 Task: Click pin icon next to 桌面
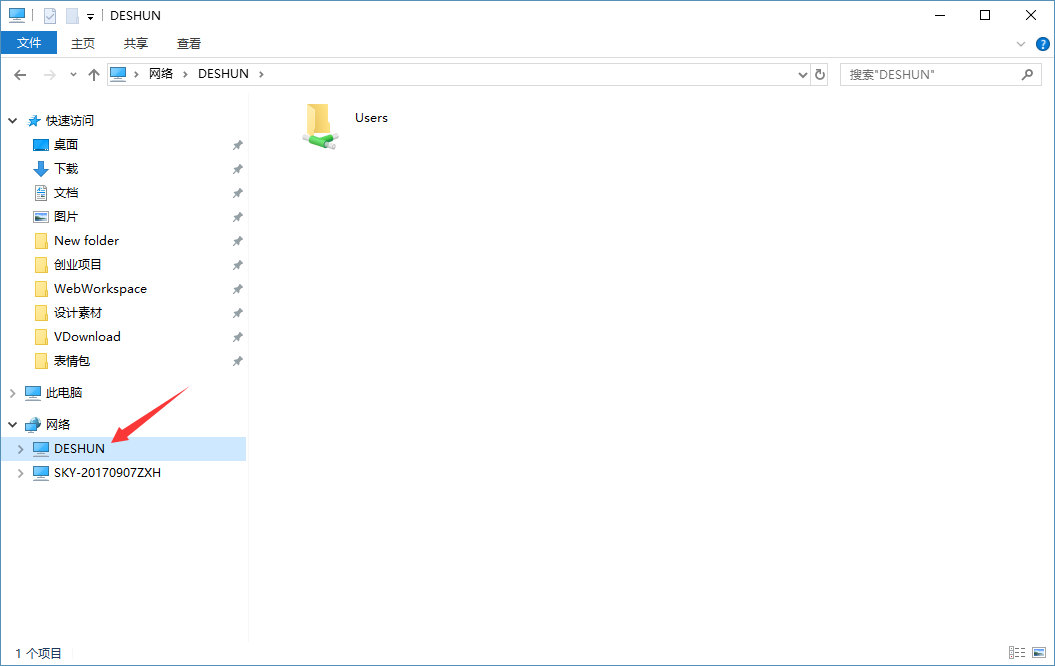coord(238,145)
